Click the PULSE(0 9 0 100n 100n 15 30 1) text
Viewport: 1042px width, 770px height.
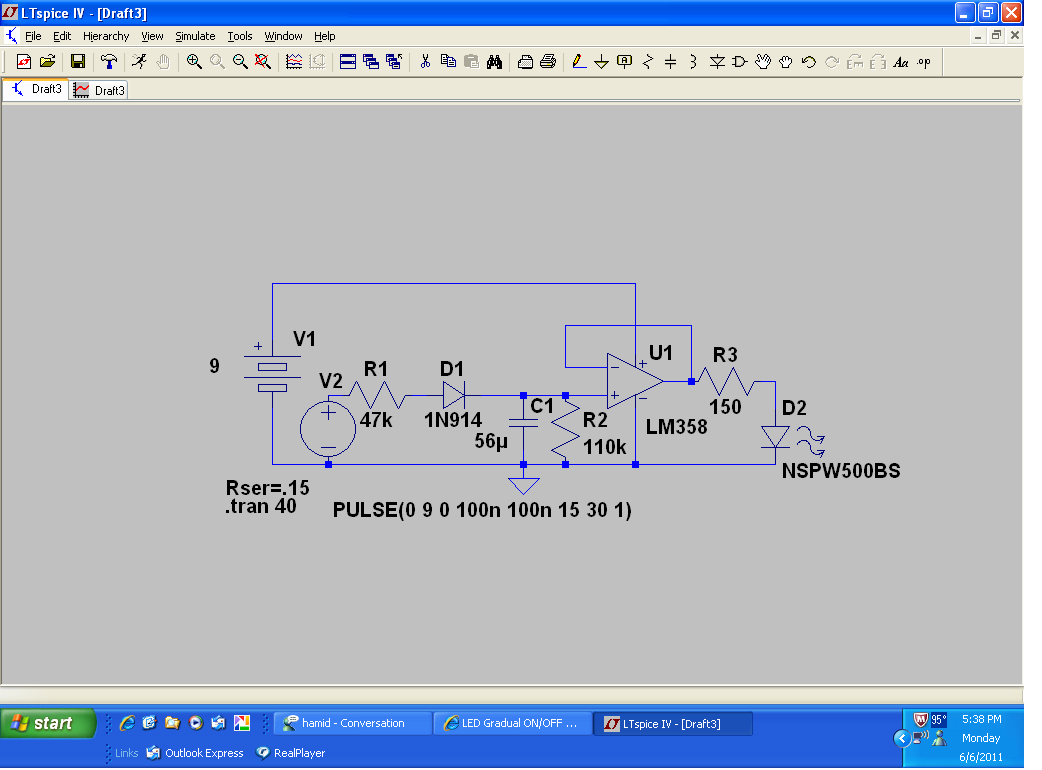pos(482,510)
